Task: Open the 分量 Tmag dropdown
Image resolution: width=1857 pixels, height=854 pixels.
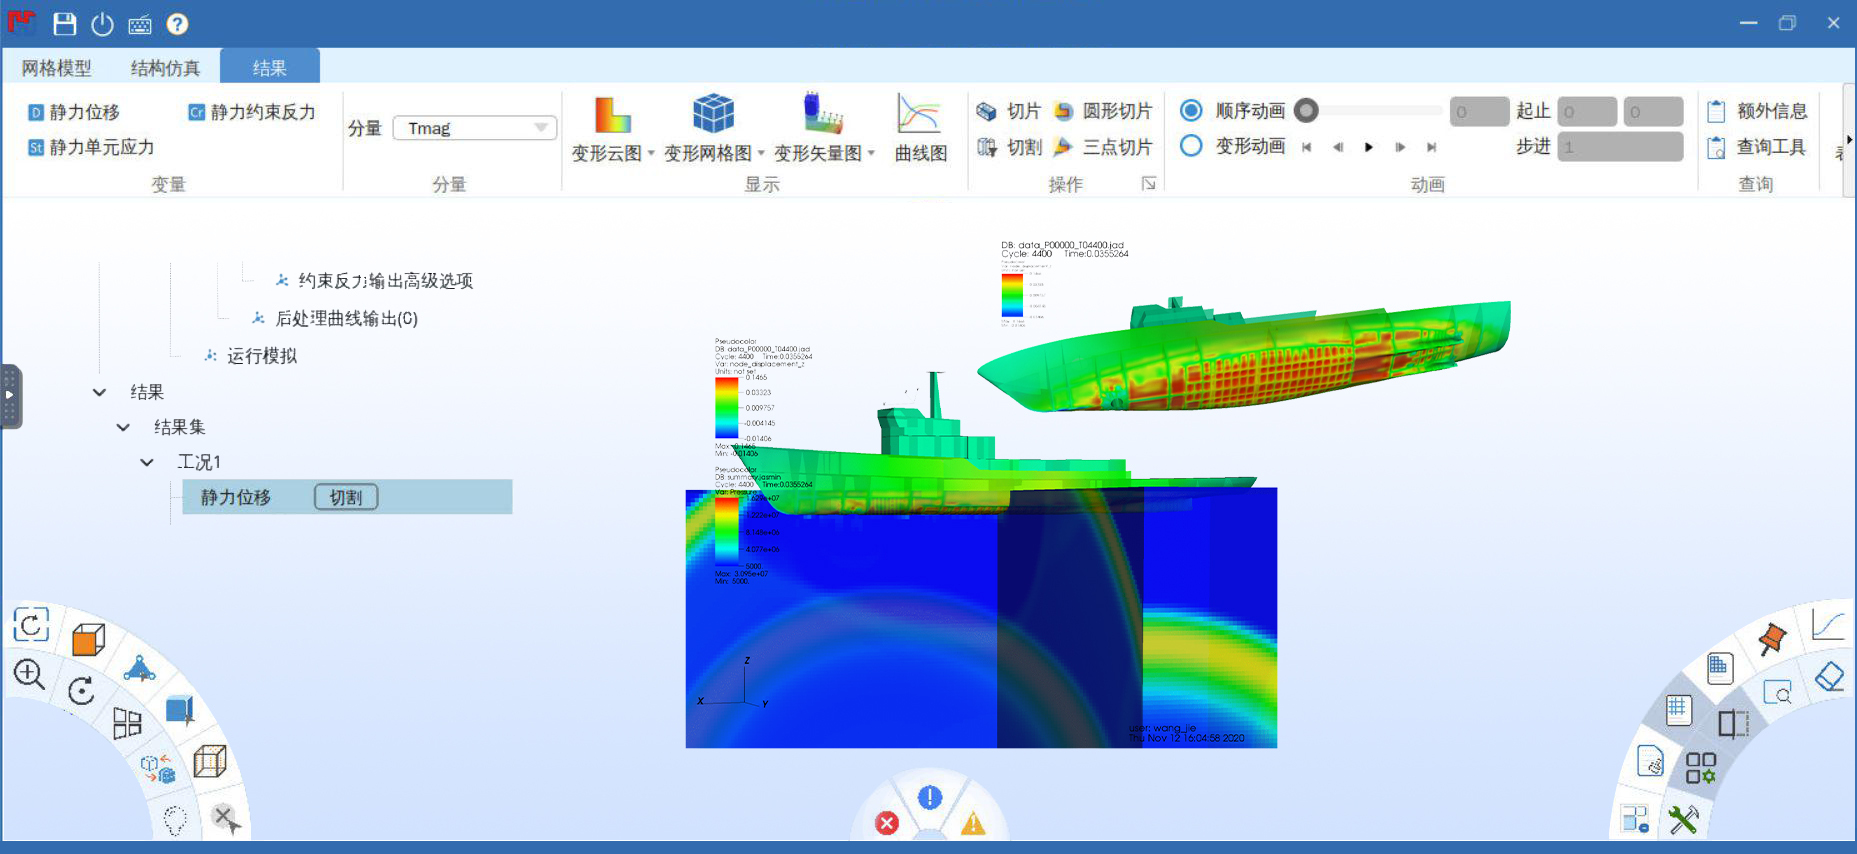Action: [475, 128]
